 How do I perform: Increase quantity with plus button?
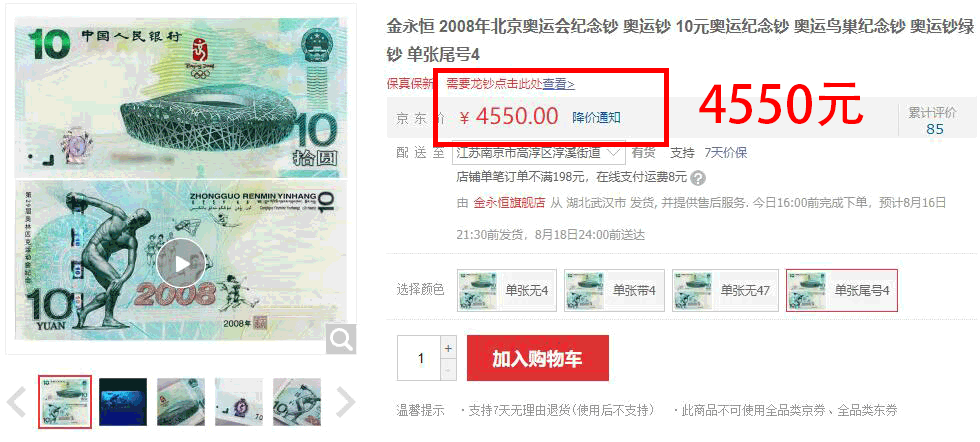(448, 348)
